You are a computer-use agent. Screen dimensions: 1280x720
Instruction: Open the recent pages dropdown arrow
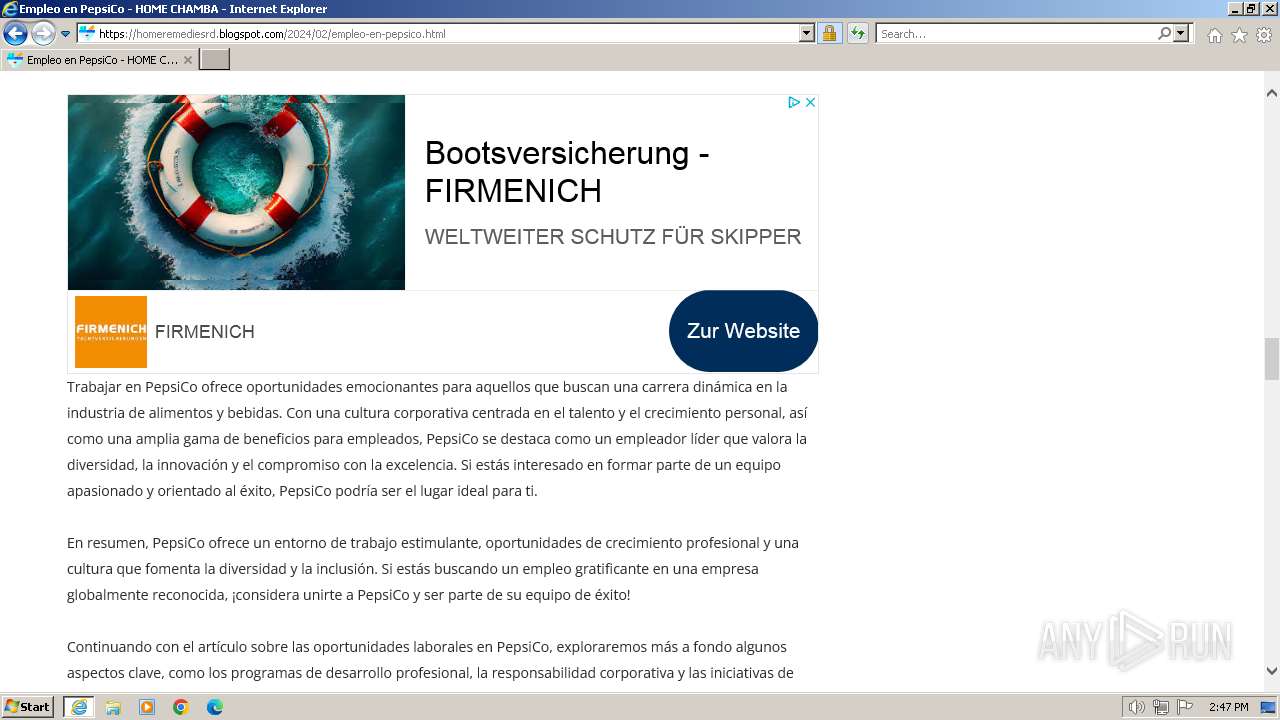point(66,34)
